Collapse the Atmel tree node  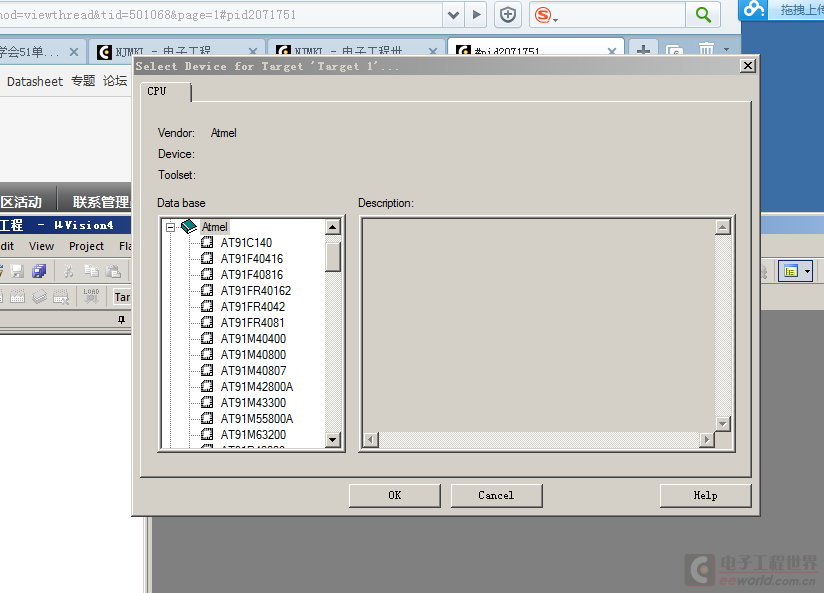[x=170, y=227]
